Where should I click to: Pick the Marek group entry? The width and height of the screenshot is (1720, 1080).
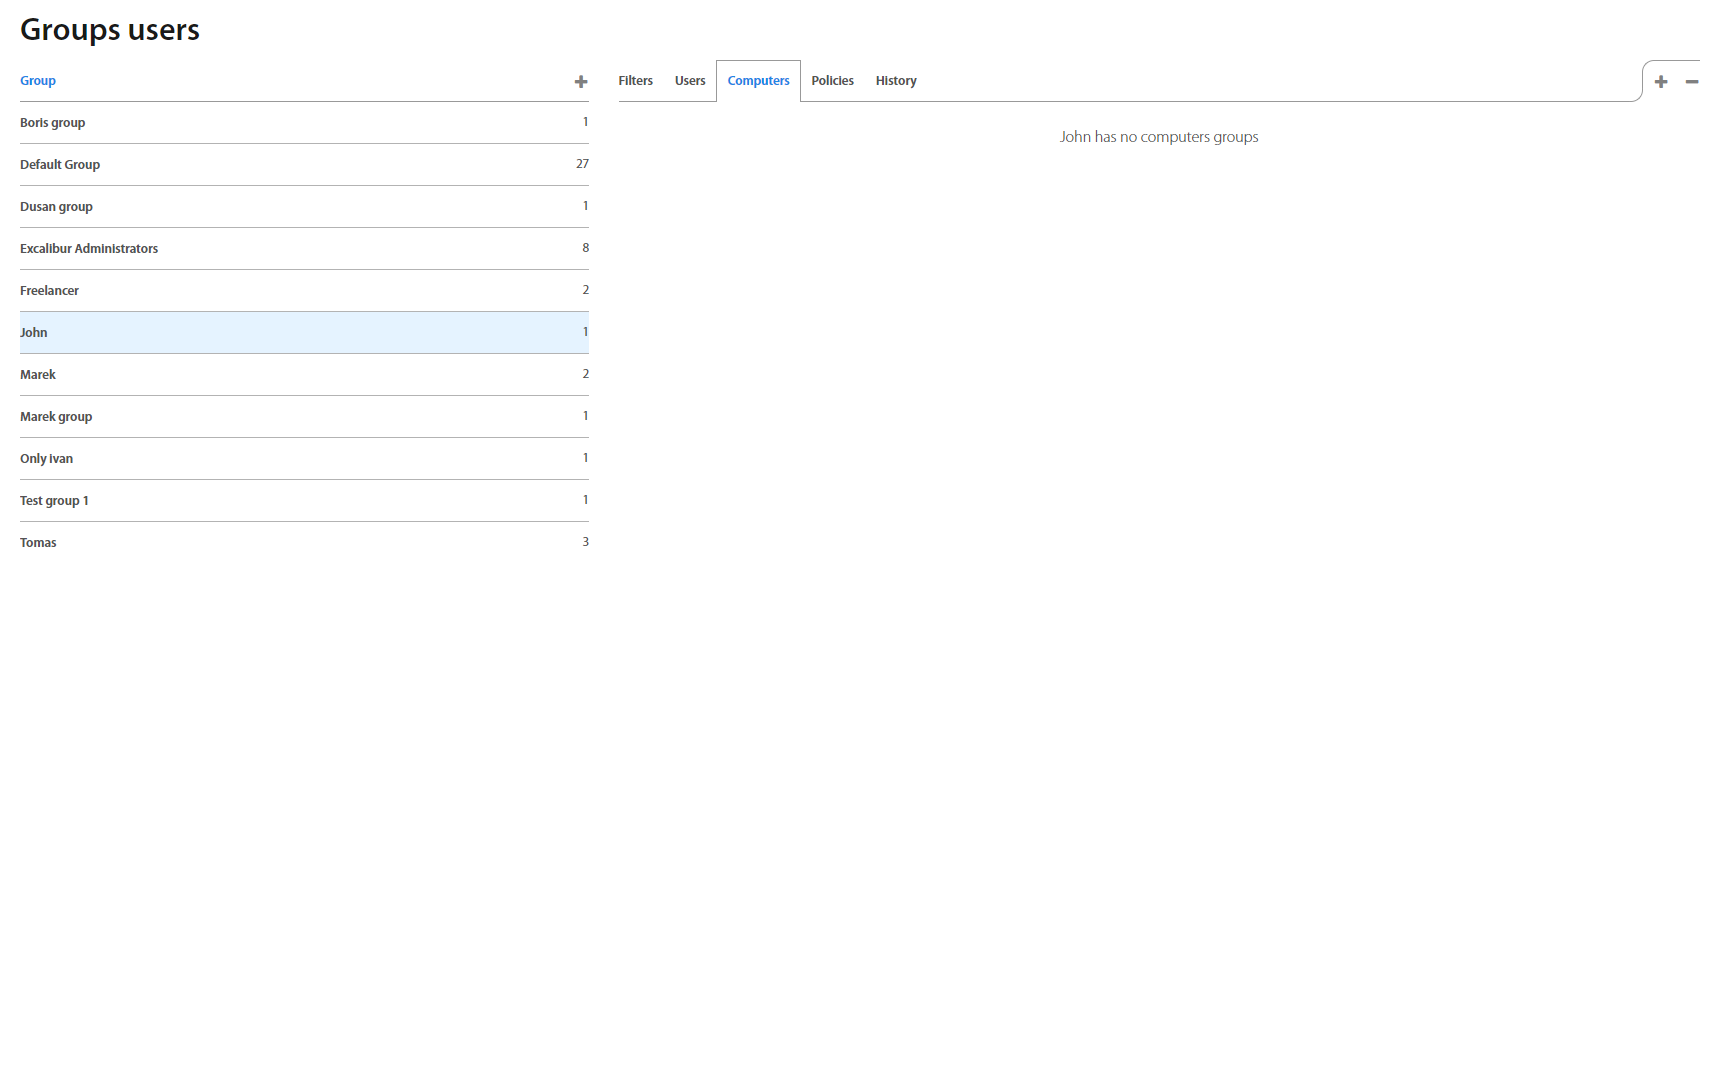pyautogui.click(x=56, y=417)
